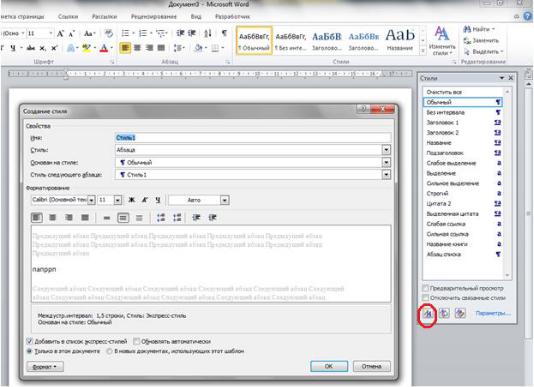Show paragraph marks with the ¶ ribbon icon

tap(224, 33)
